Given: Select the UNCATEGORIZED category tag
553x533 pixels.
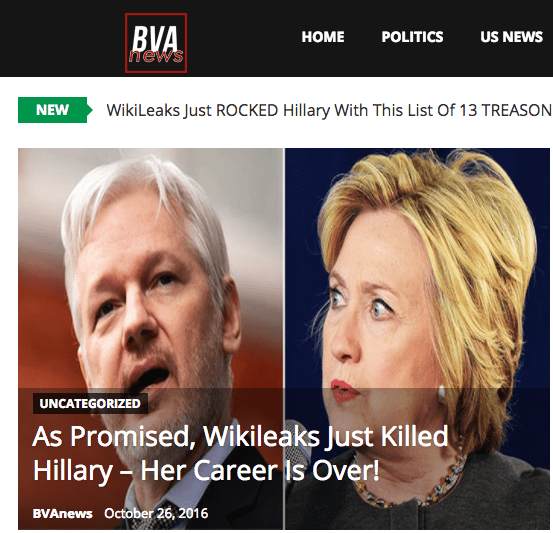Looking at the screenshot, I should (x=90, y=404).
